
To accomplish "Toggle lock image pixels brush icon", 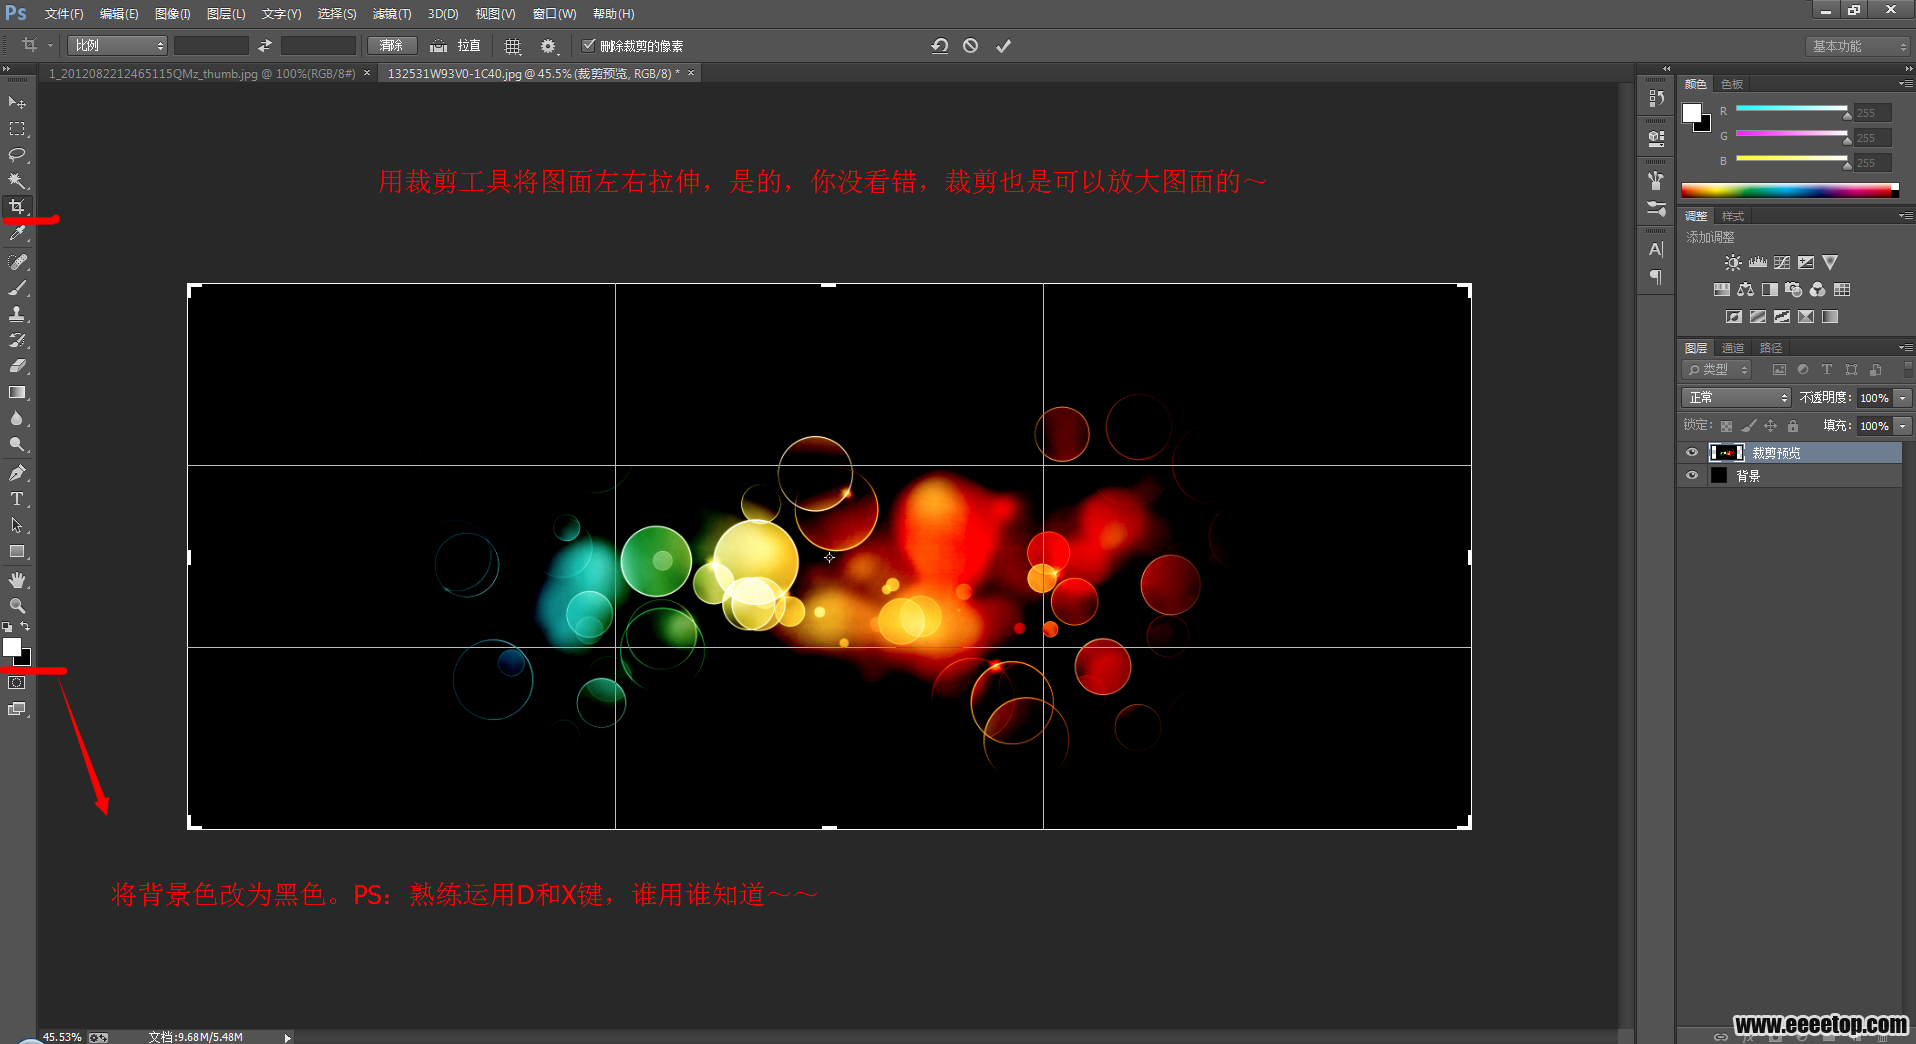I will [1748, 426].
